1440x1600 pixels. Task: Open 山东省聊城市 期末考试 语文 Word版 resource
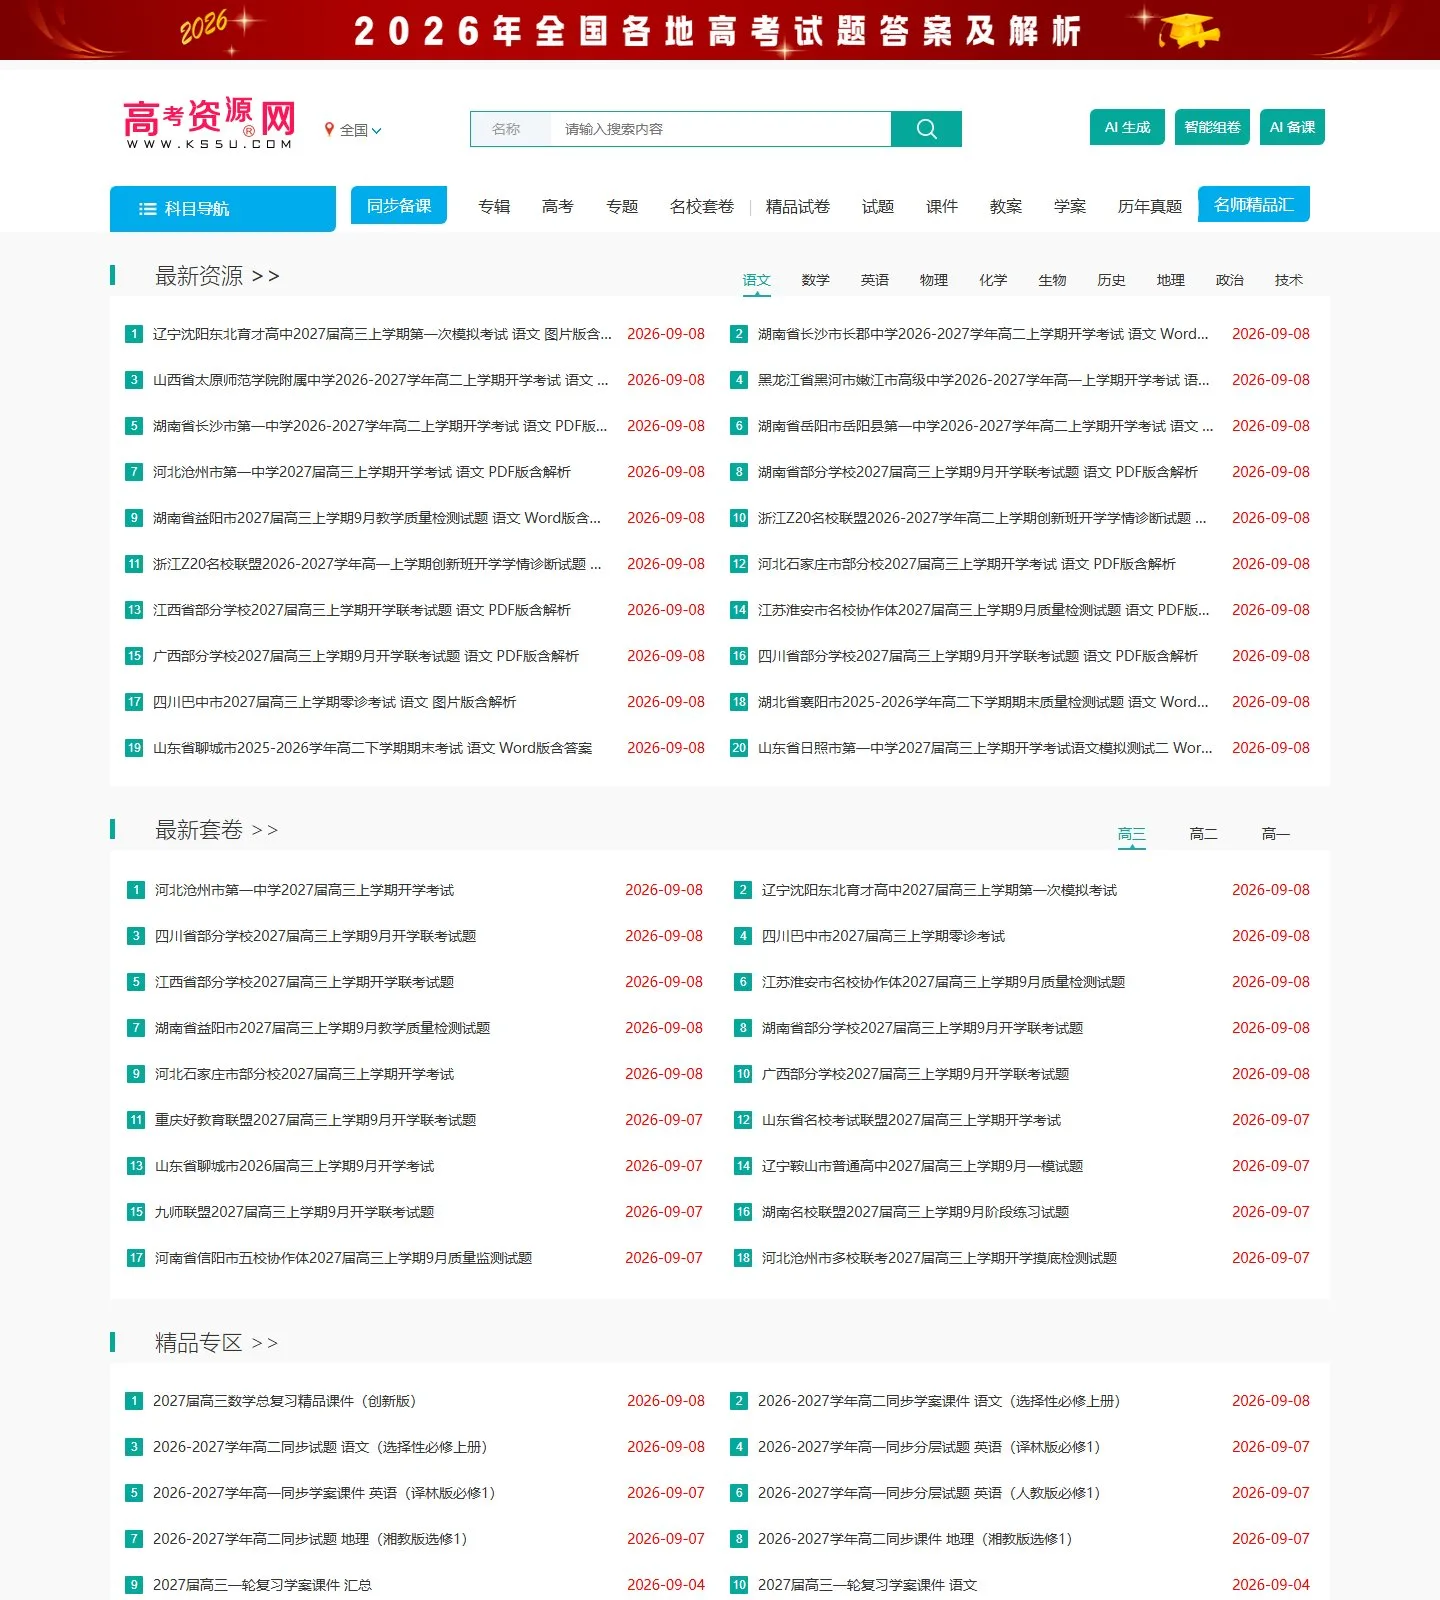click(372, 748)
